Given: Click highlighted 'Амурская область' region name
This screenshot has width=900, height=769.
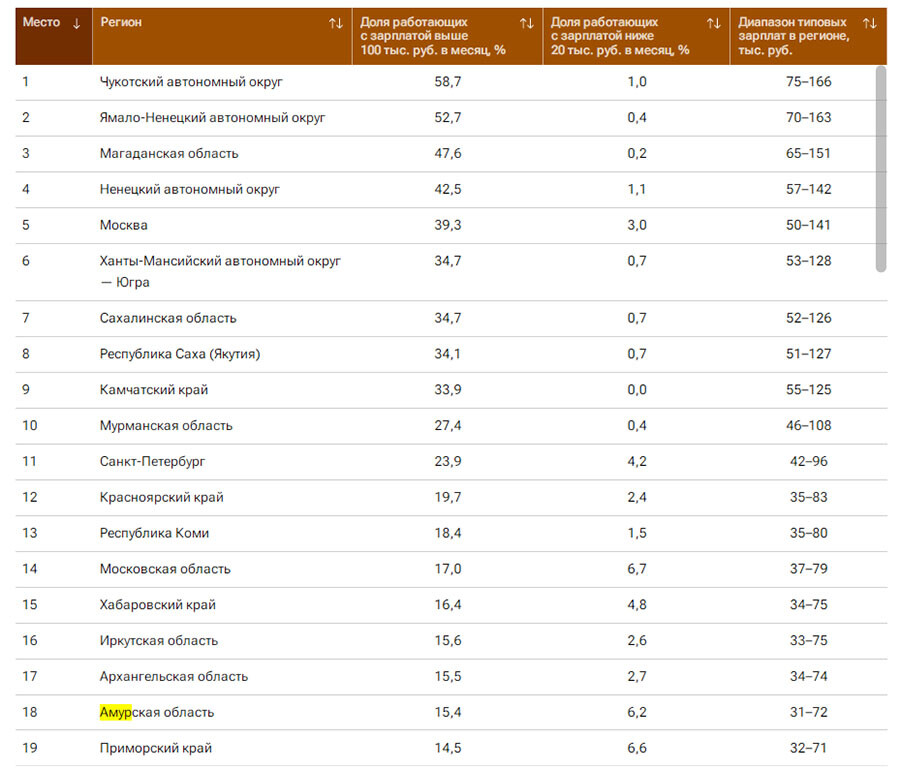Looking at the screenshot, I should [157, 712].
